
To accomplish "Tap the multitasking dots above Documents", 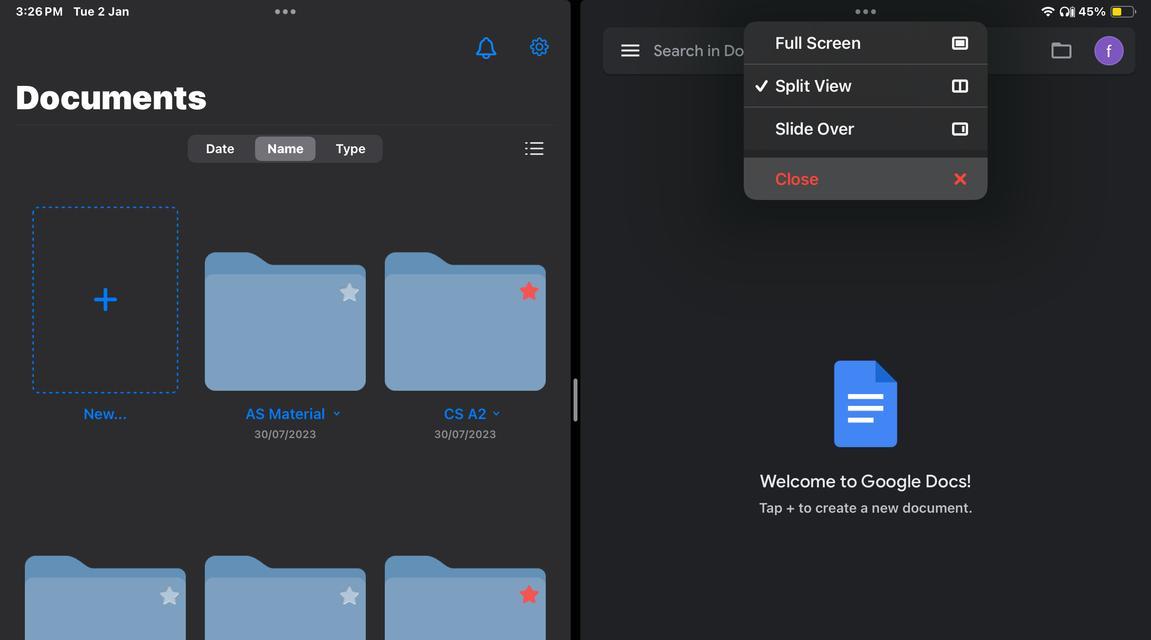I will [285, 12].
